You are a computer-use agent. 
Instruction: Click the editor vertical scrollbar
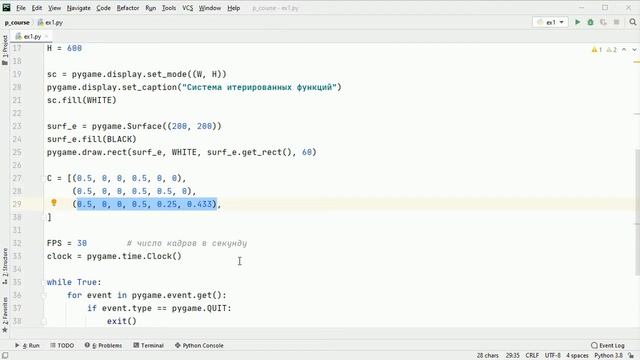pos(637,212)
